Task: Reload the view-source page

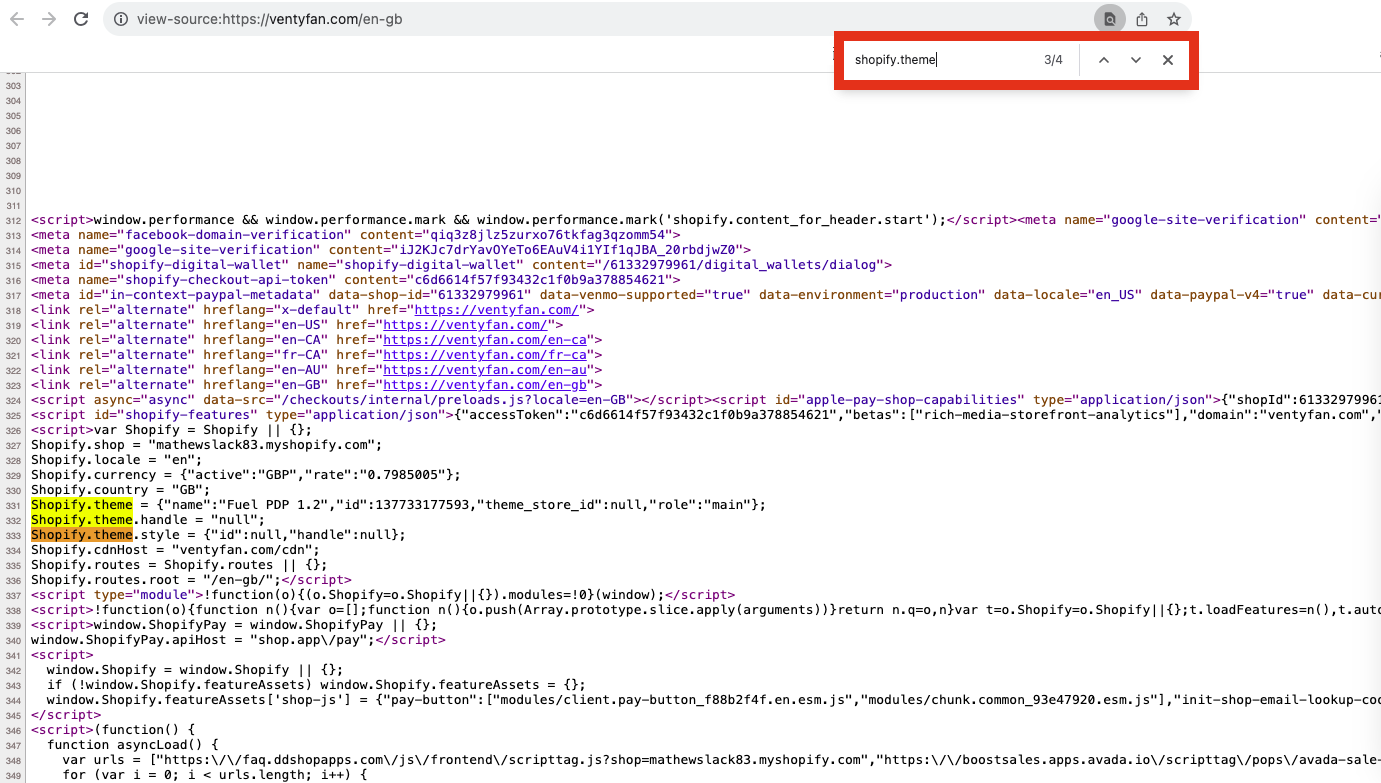Action: coord(81,19)
